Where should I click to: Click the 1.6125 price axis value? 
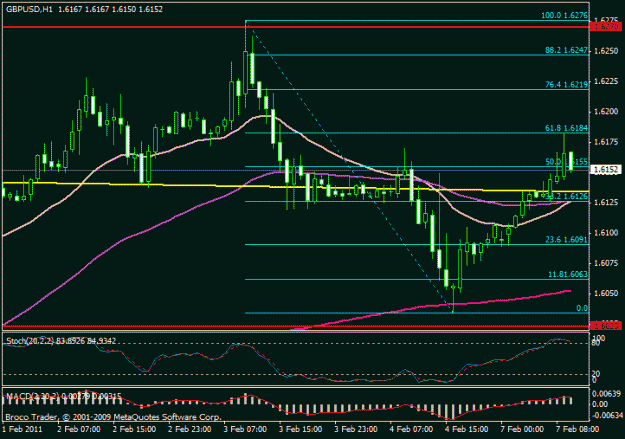[605, 203]
